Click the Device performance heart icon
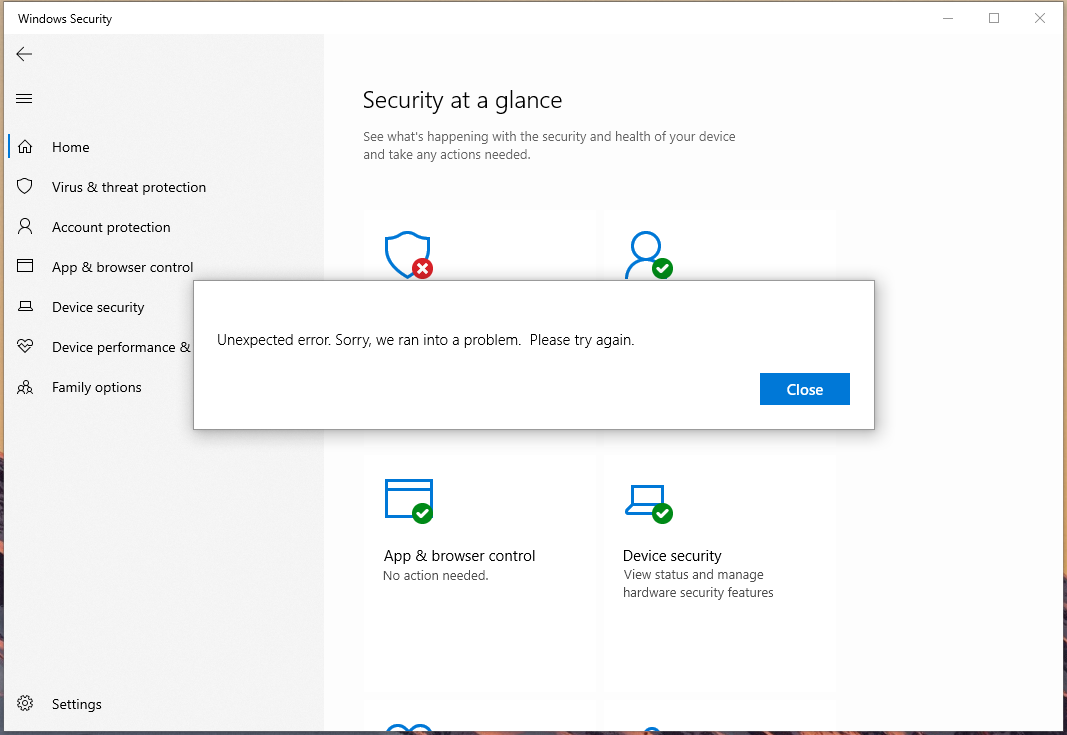The width and height of the screenshot is (1067, 735). 25,346
